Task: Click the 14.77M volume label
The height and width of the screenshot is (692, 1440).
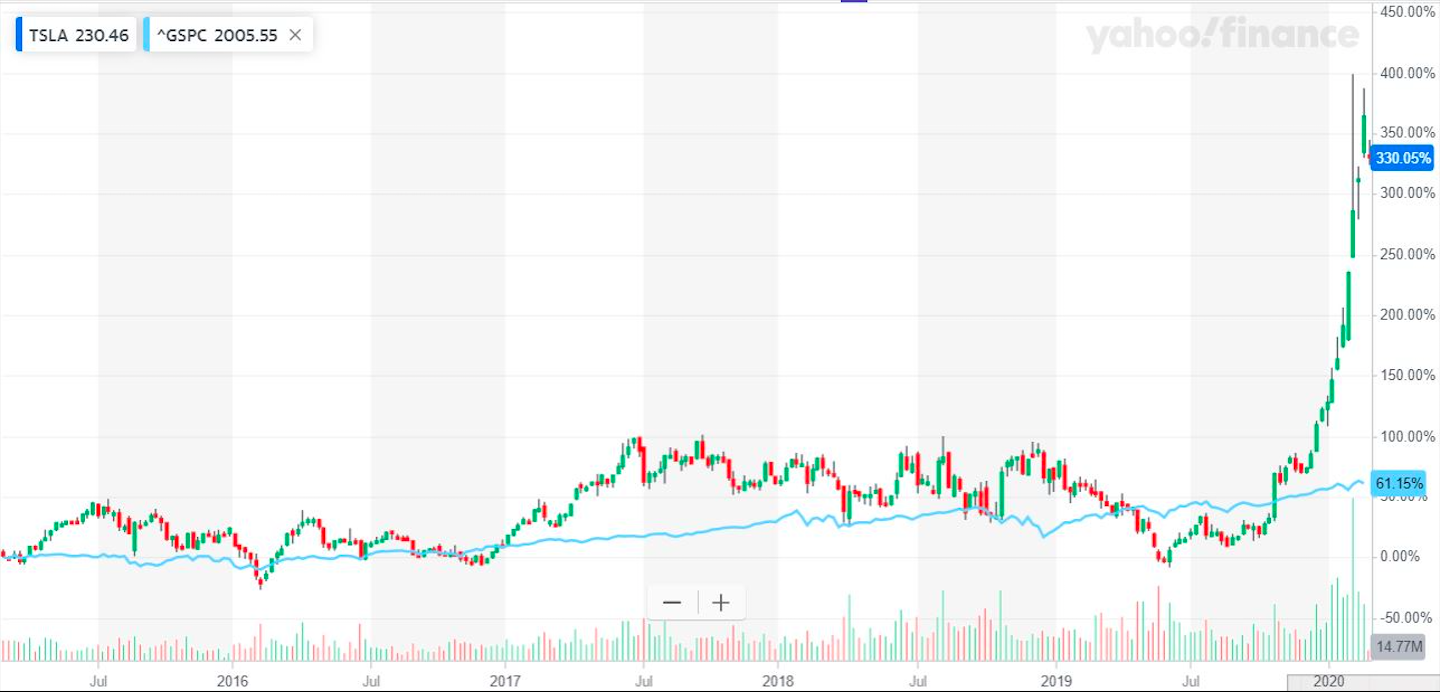Action: [x=1399, y=647]
